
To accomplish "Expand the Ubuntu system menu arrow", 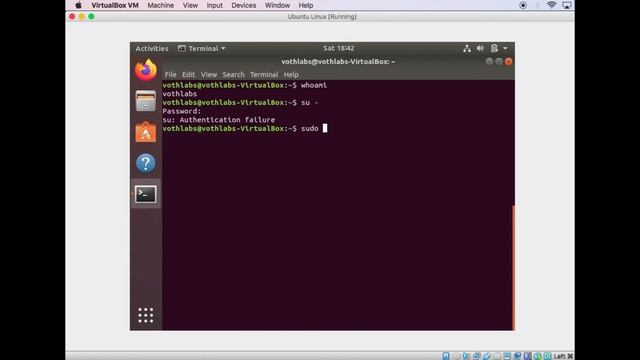I will [505, 48].
